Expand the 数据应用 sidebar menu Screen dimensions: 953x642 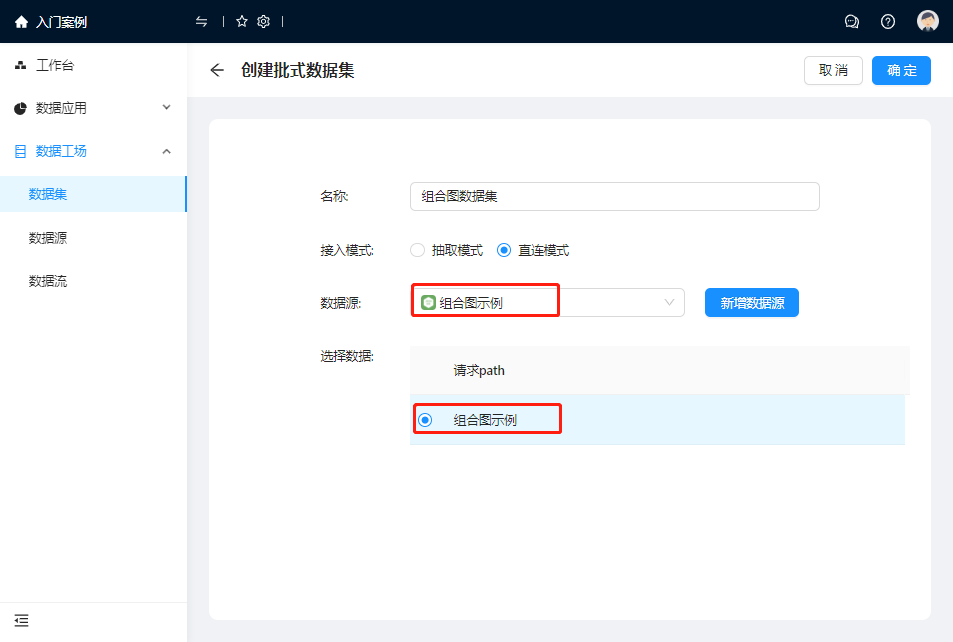coord(93,108)
